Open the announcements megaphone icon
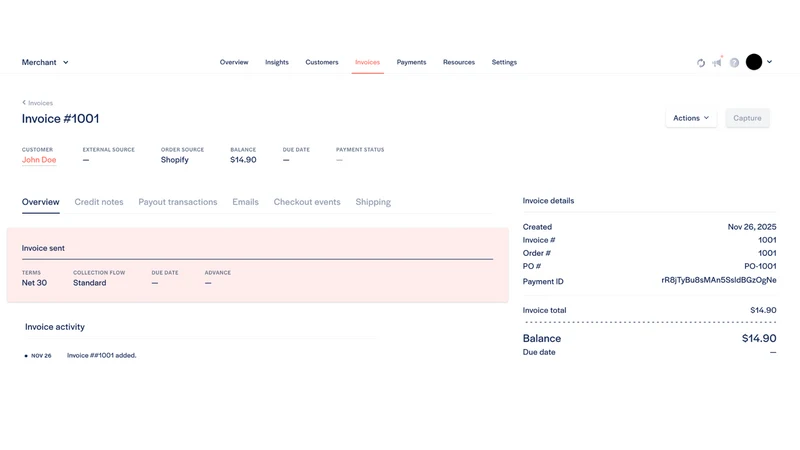800x450 pixels. [717, 62]
